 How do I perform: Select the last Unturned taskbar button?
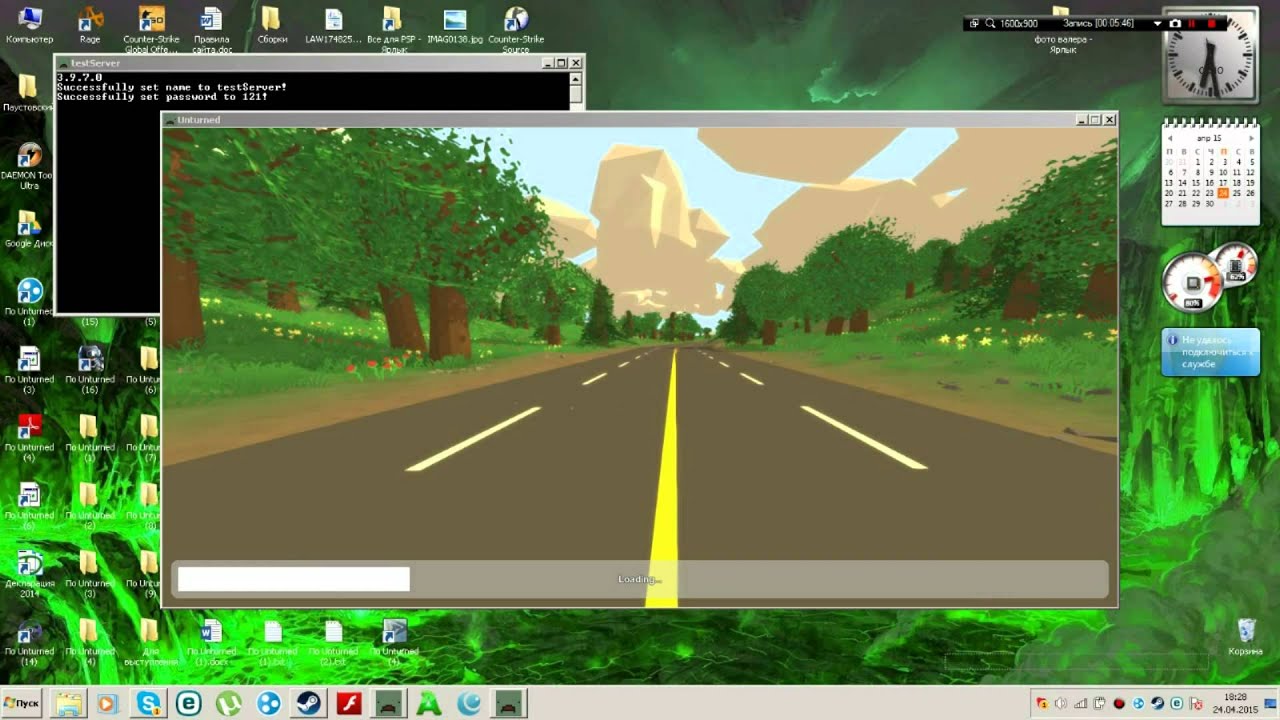pyautogui.click(x=509, y=703)
